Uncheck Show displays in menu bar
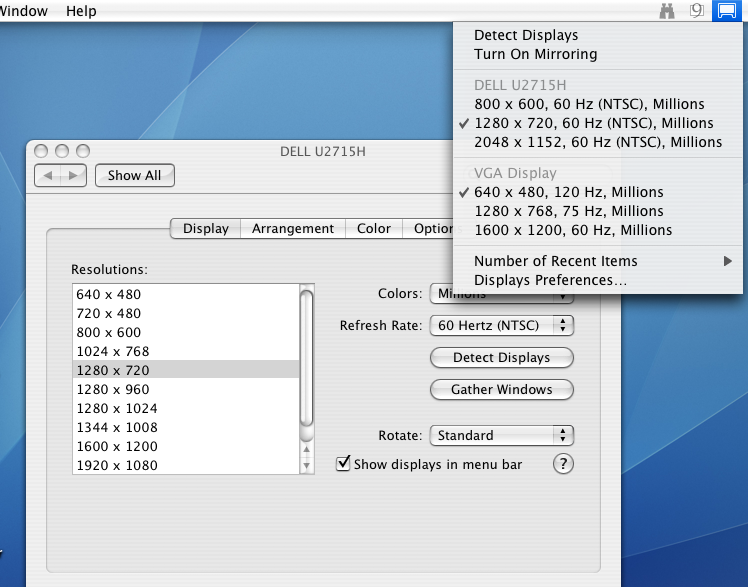 click(344, 464)
